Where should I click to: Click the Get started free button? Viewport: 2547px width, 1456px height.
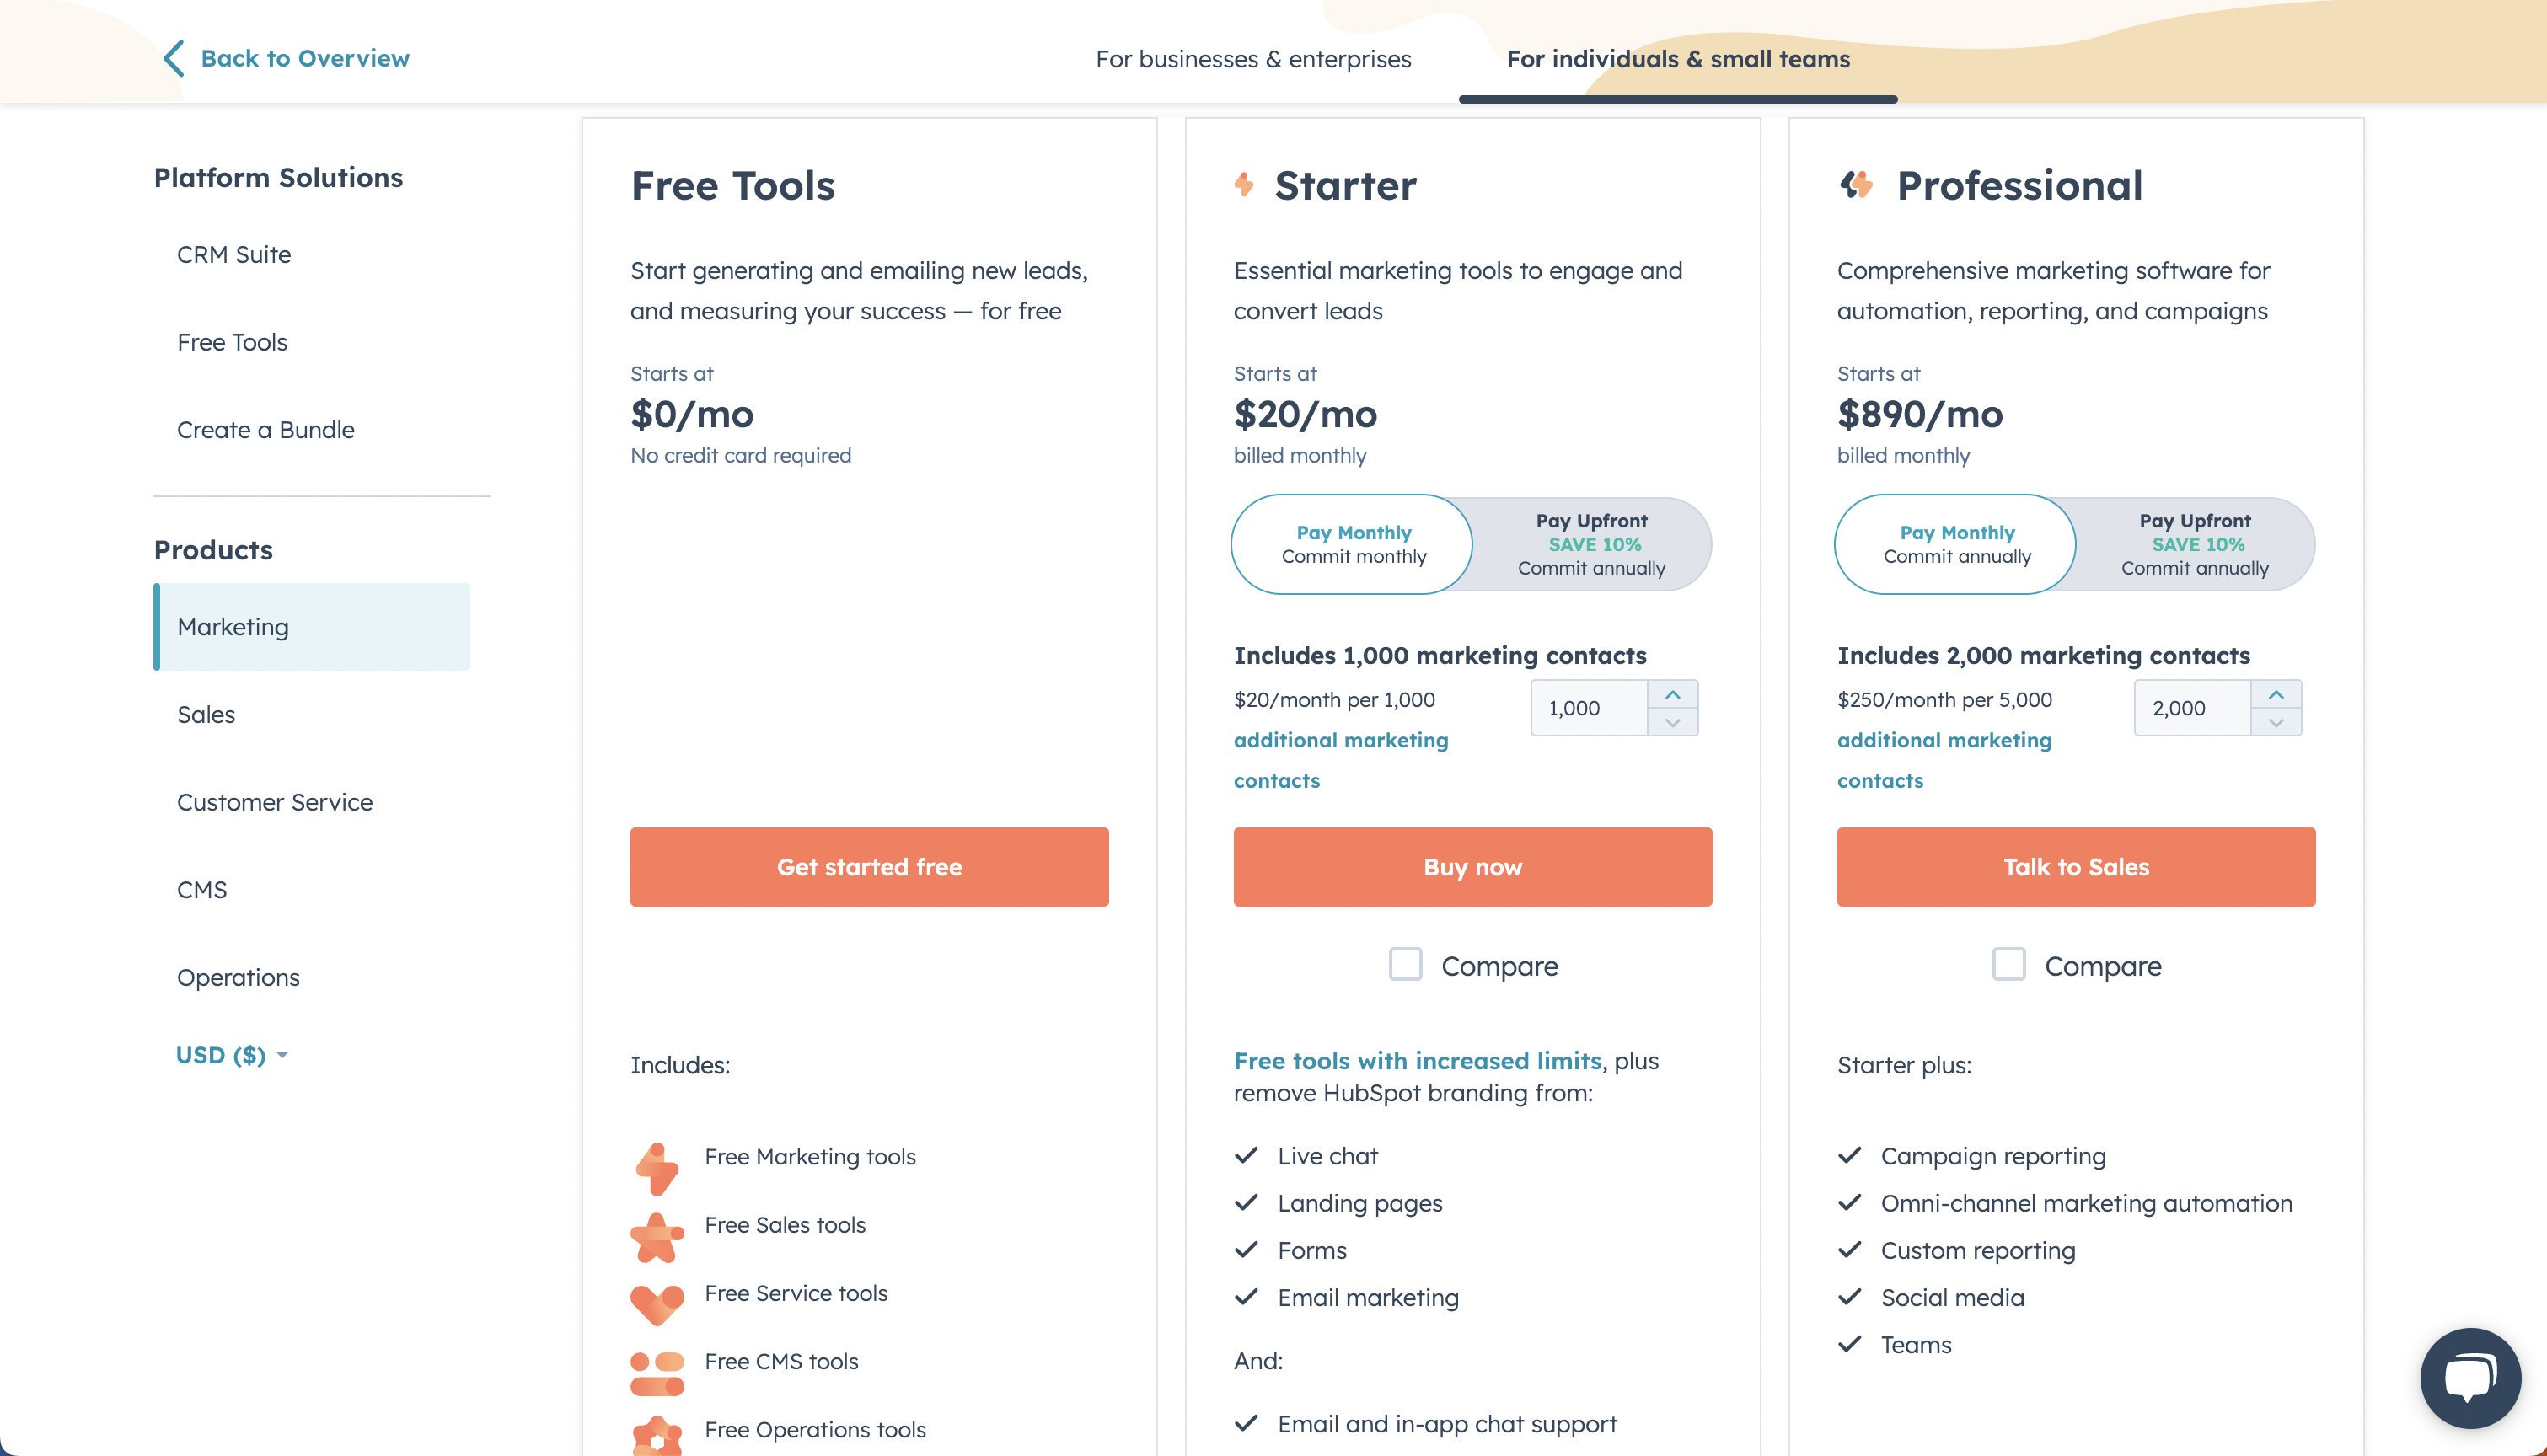(868, 866)
